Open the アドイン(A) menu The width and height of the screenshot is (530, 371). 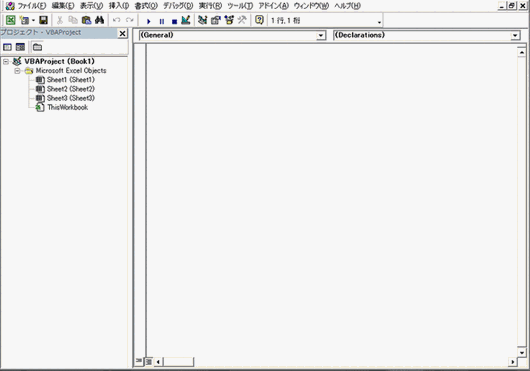(273, 6)
